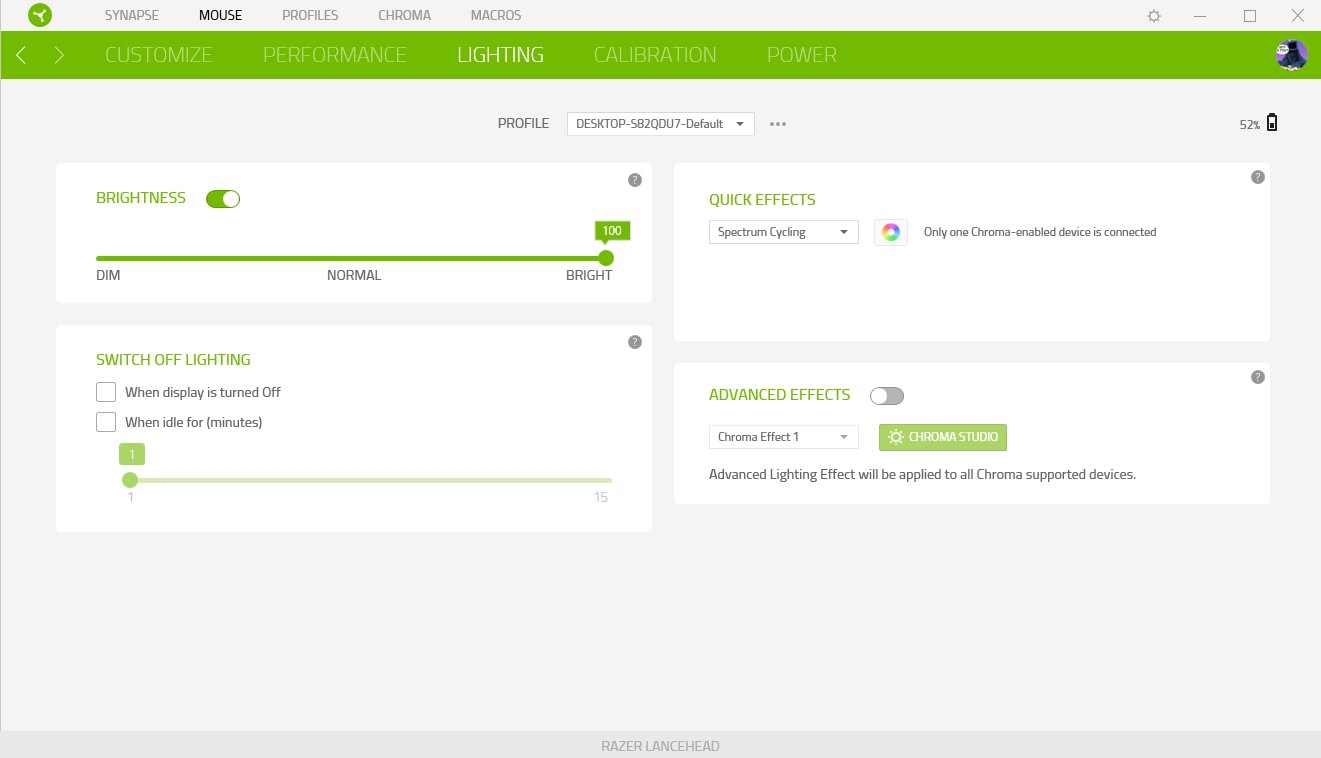Viewport: 1321px width, 758px height.
Task: Click help icon in Quick Effects panel
Action: pyautogui.click(x=1257, y=177)
